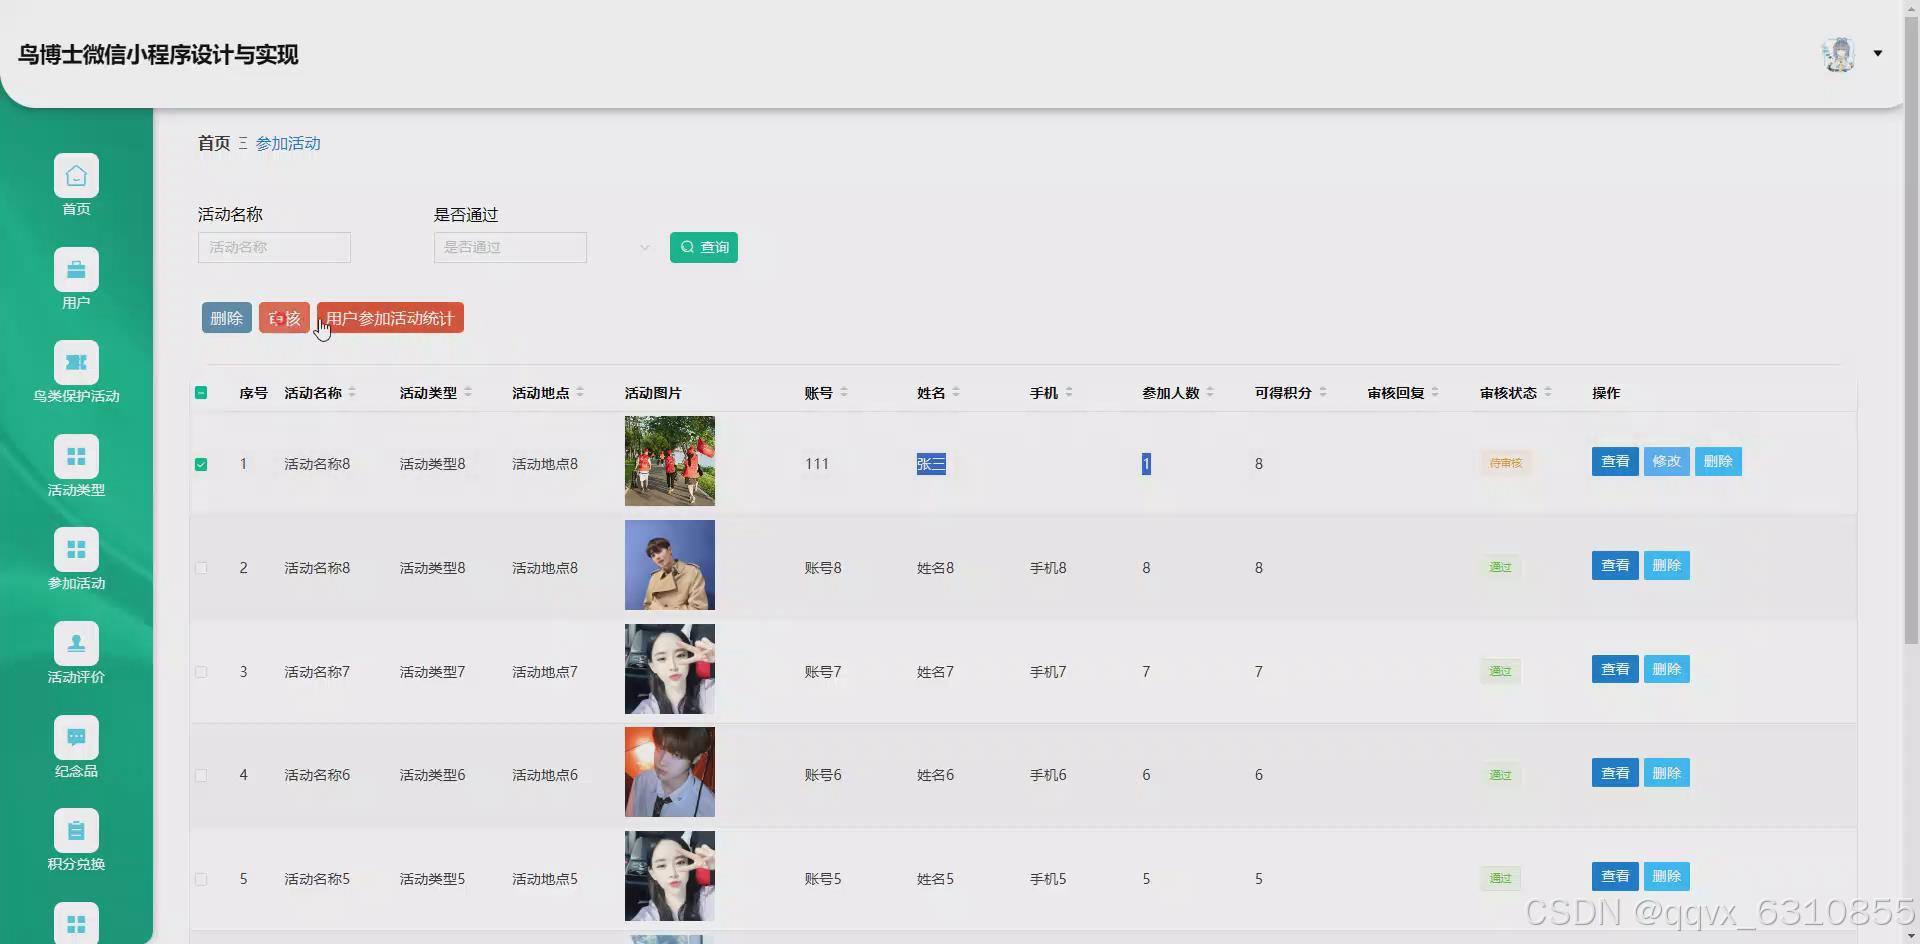Open 用户参加活动统计 report
The image size is (1920, 944).
(390, 318)
